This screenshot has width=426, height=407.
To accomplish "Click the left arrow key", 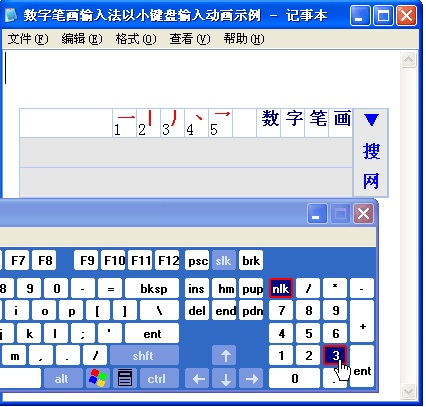I will point(199,378).
